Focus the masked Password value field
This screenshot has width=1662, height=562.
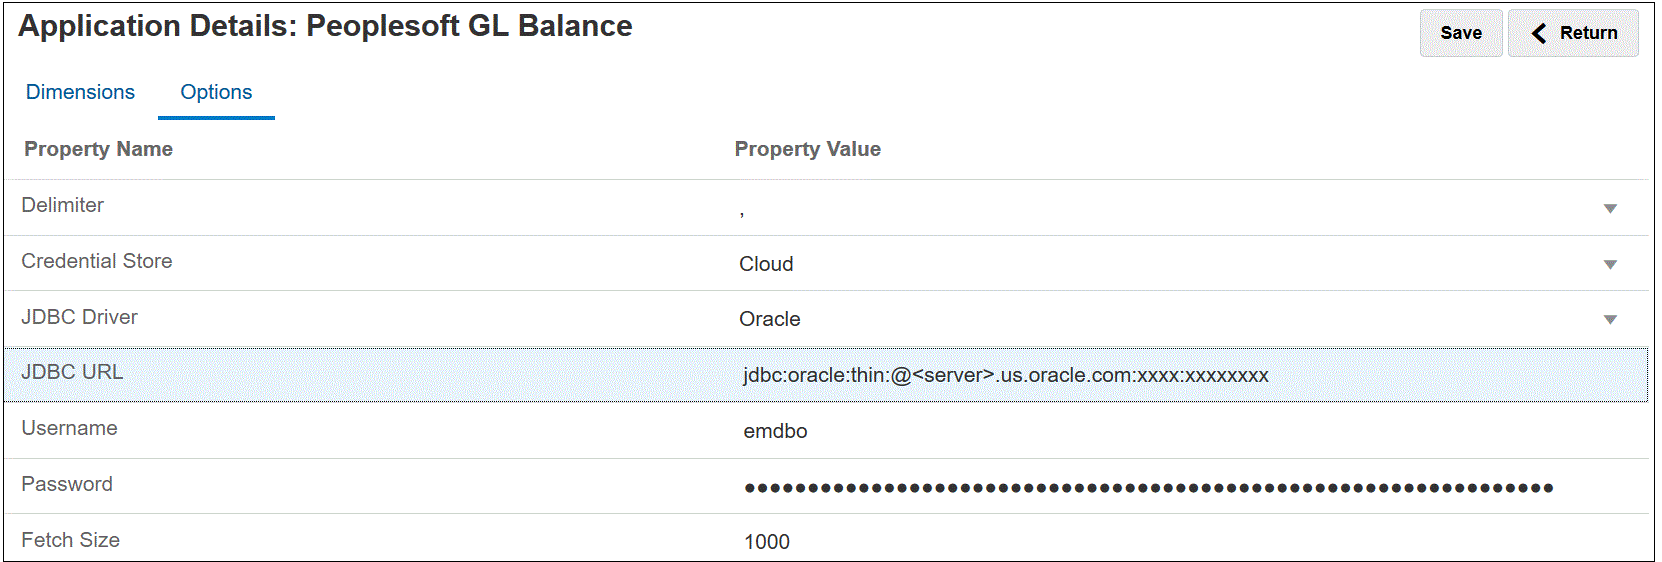[1148, 488]
